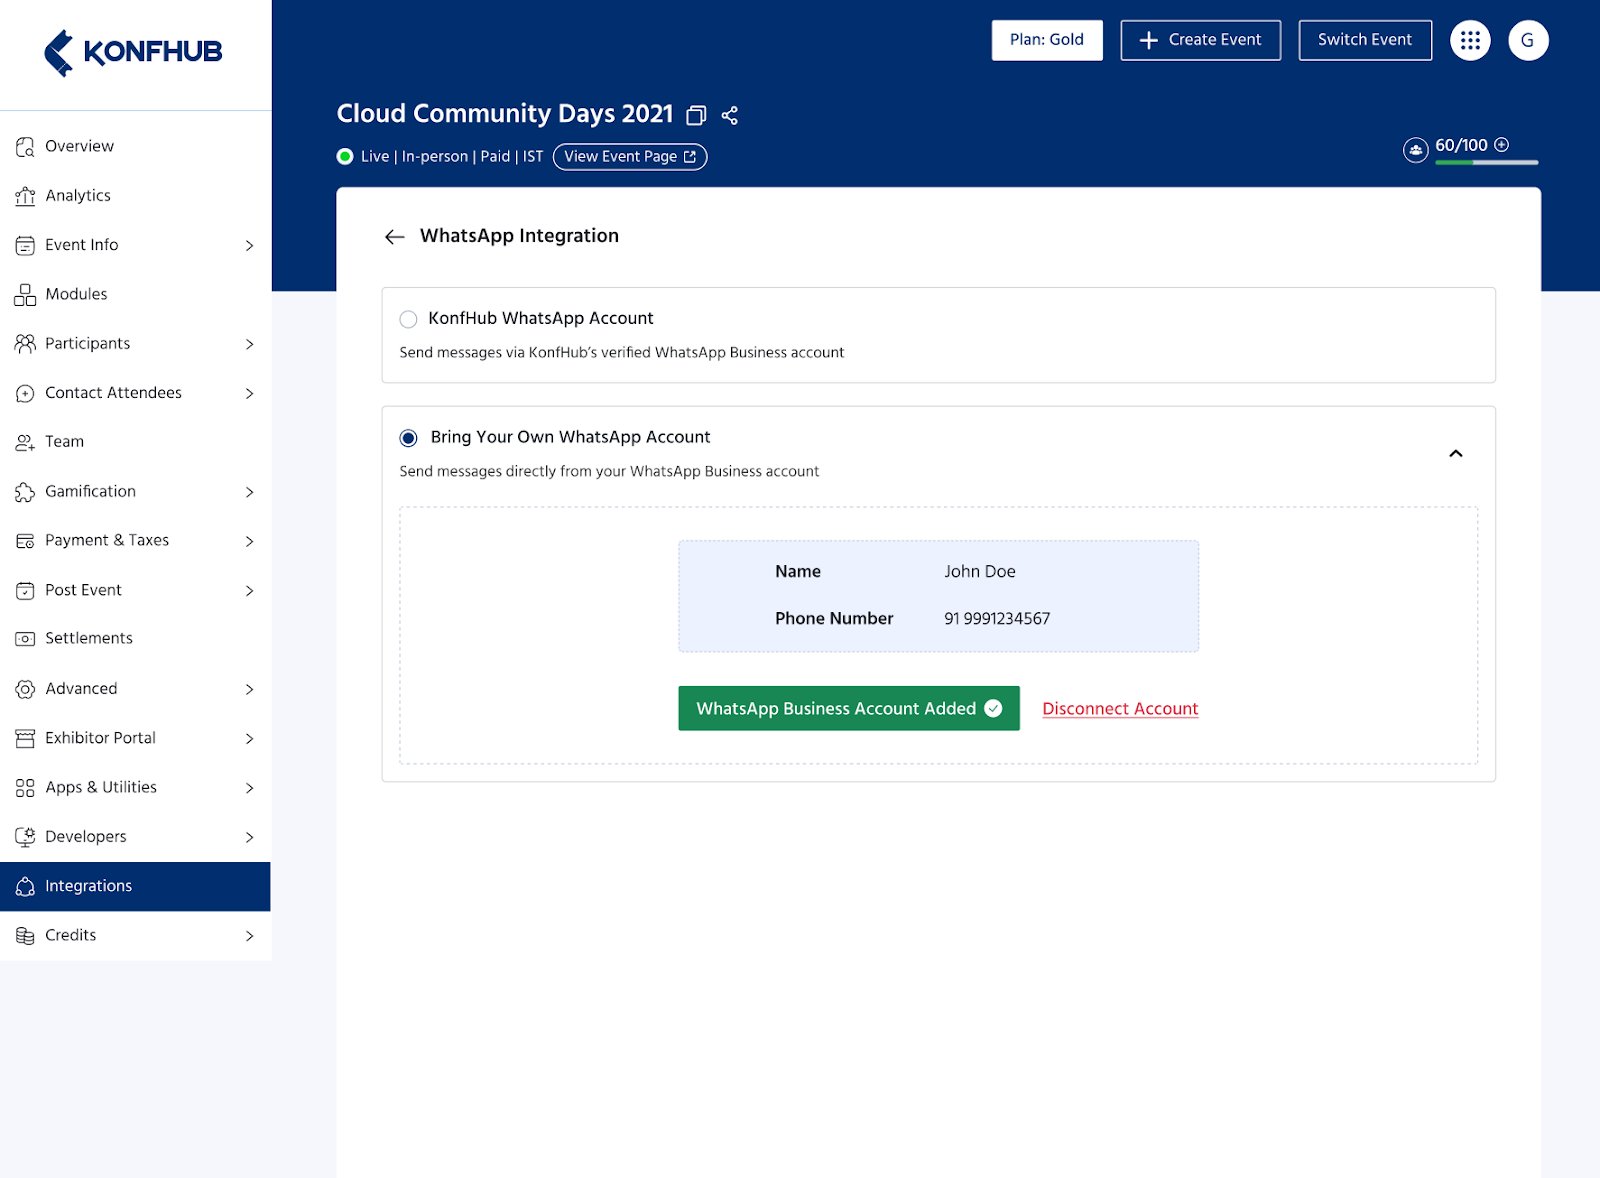This screenshot has height=1178, width=1600.
Task: Expand the Contact Attendees submenu chevron
Action: point(249,394)
